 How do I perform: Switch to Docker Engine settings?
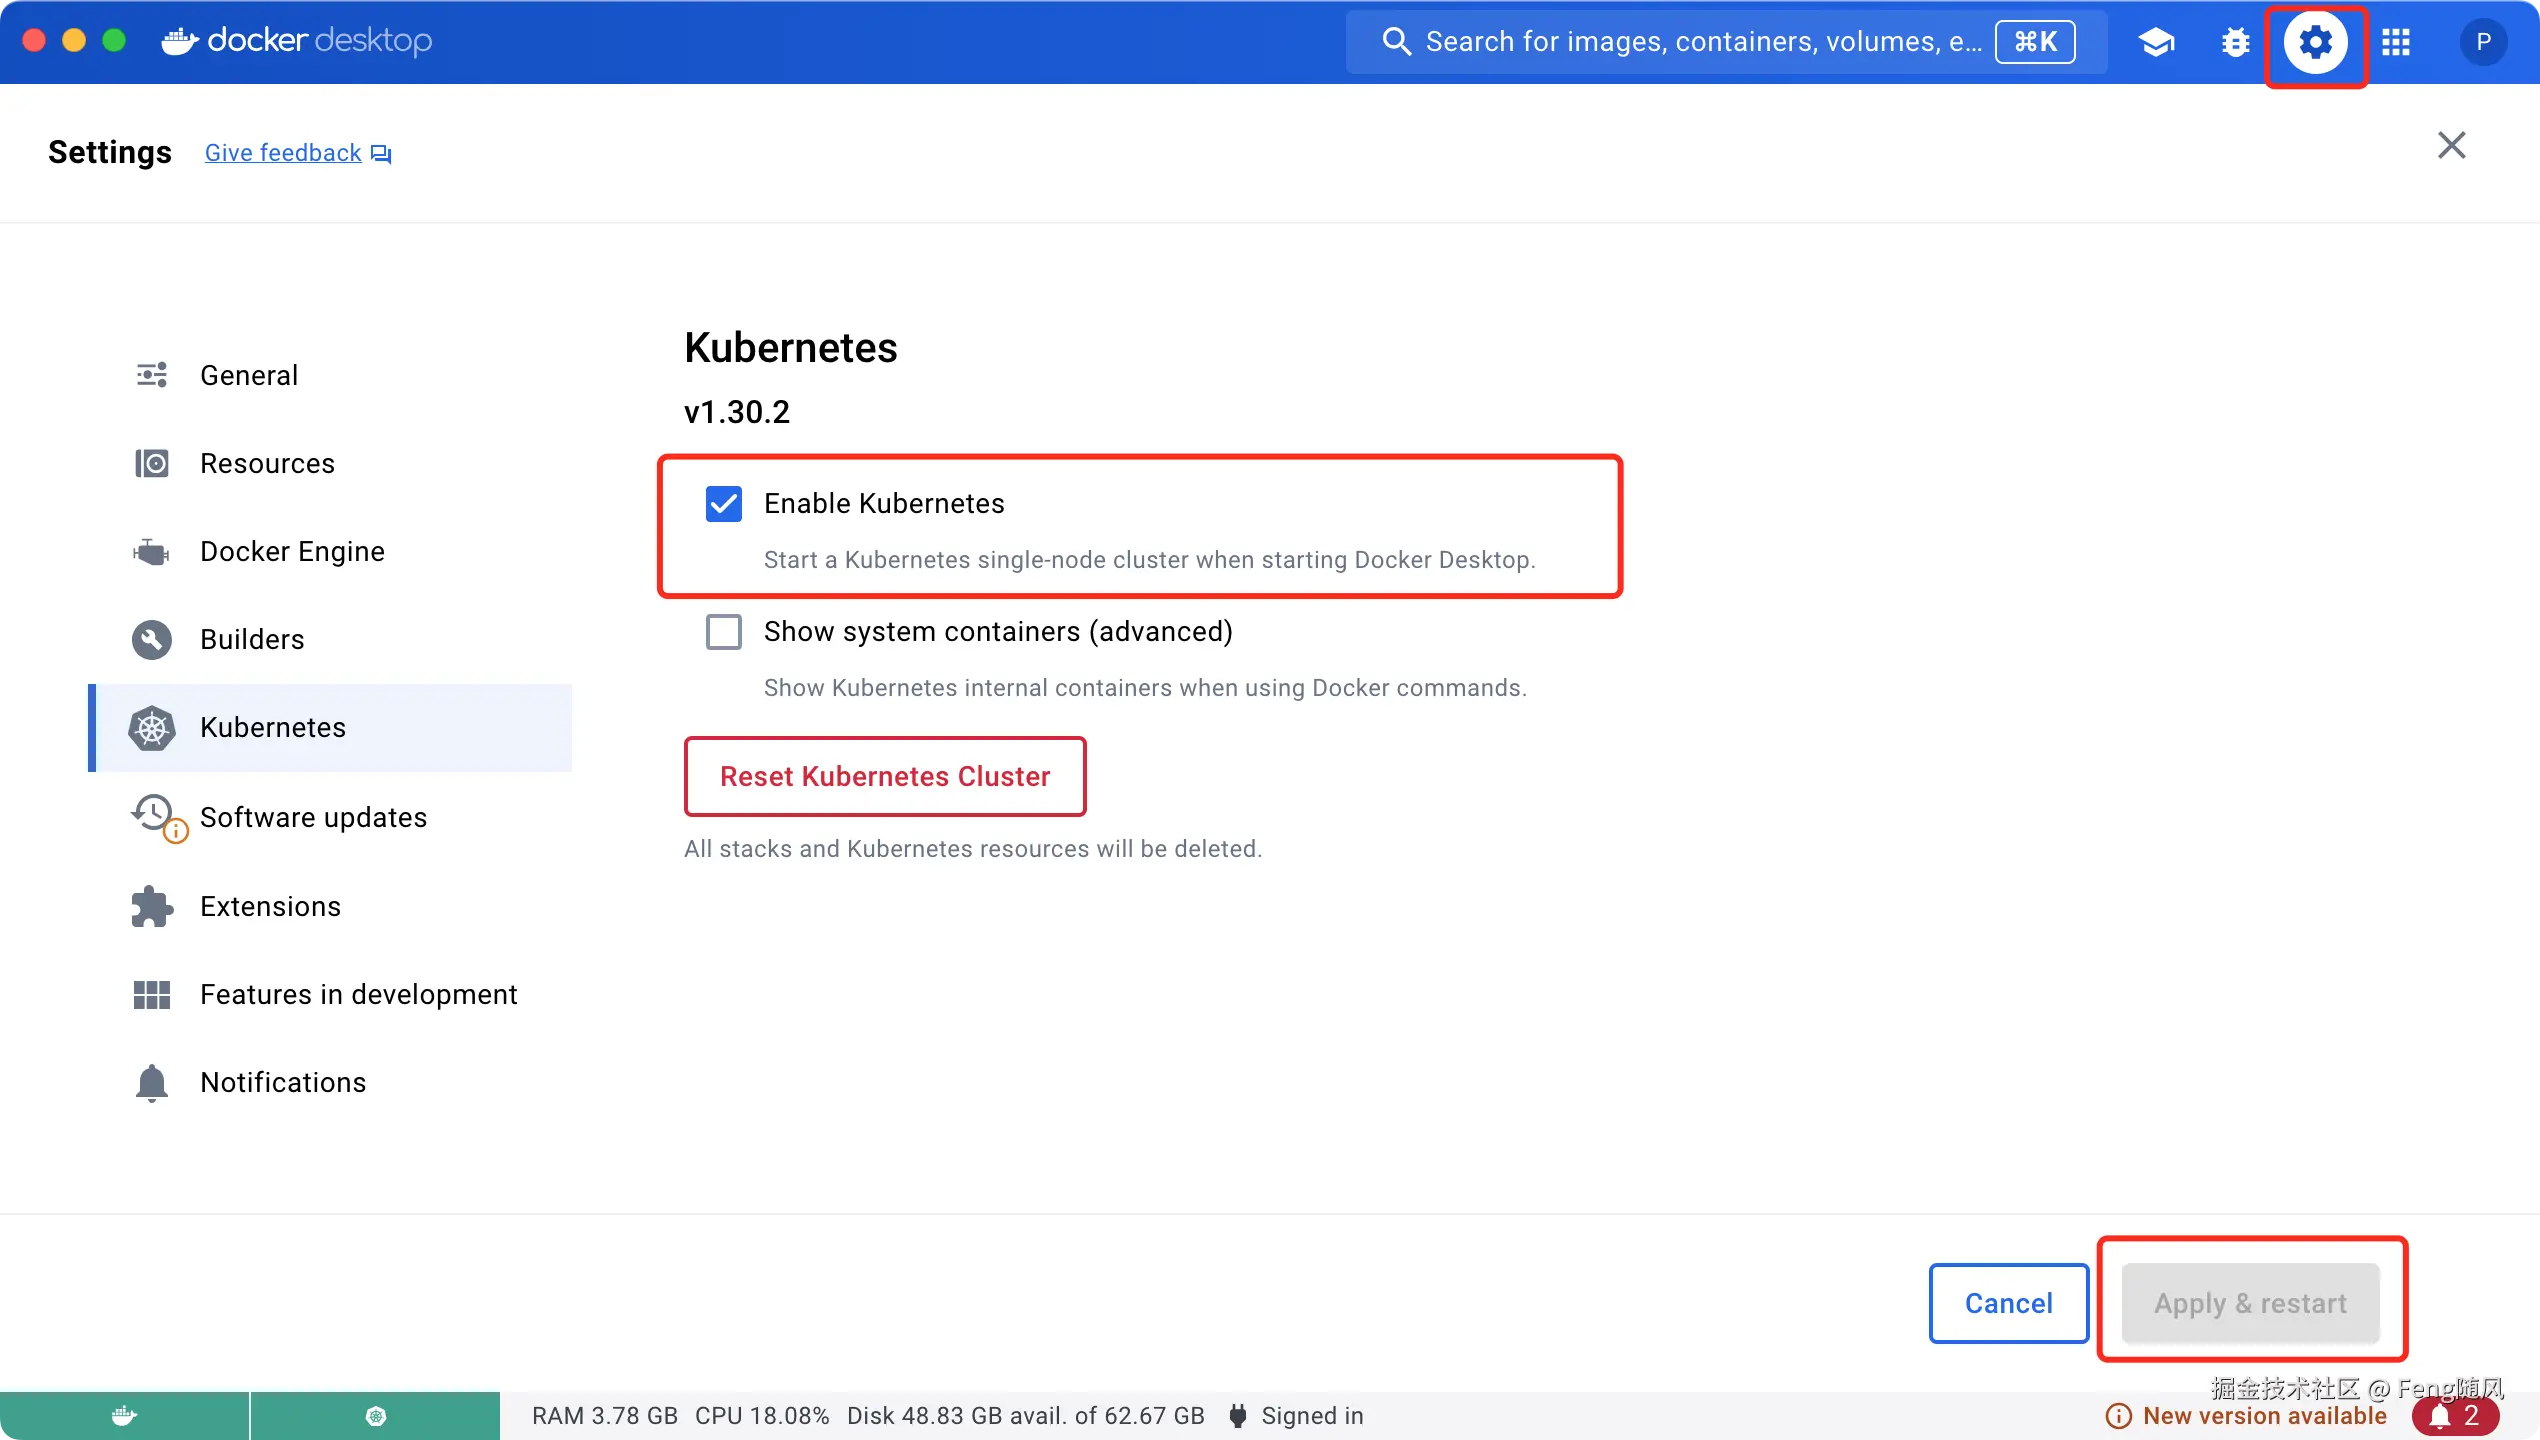point(291,551)
